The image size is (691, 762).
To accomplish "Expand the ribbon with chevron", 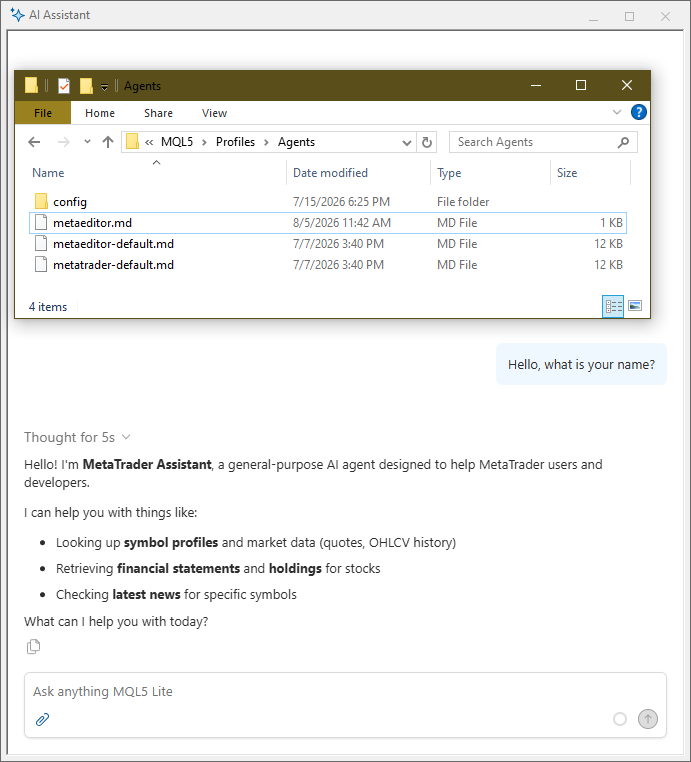I will click(x=617, y=112).
